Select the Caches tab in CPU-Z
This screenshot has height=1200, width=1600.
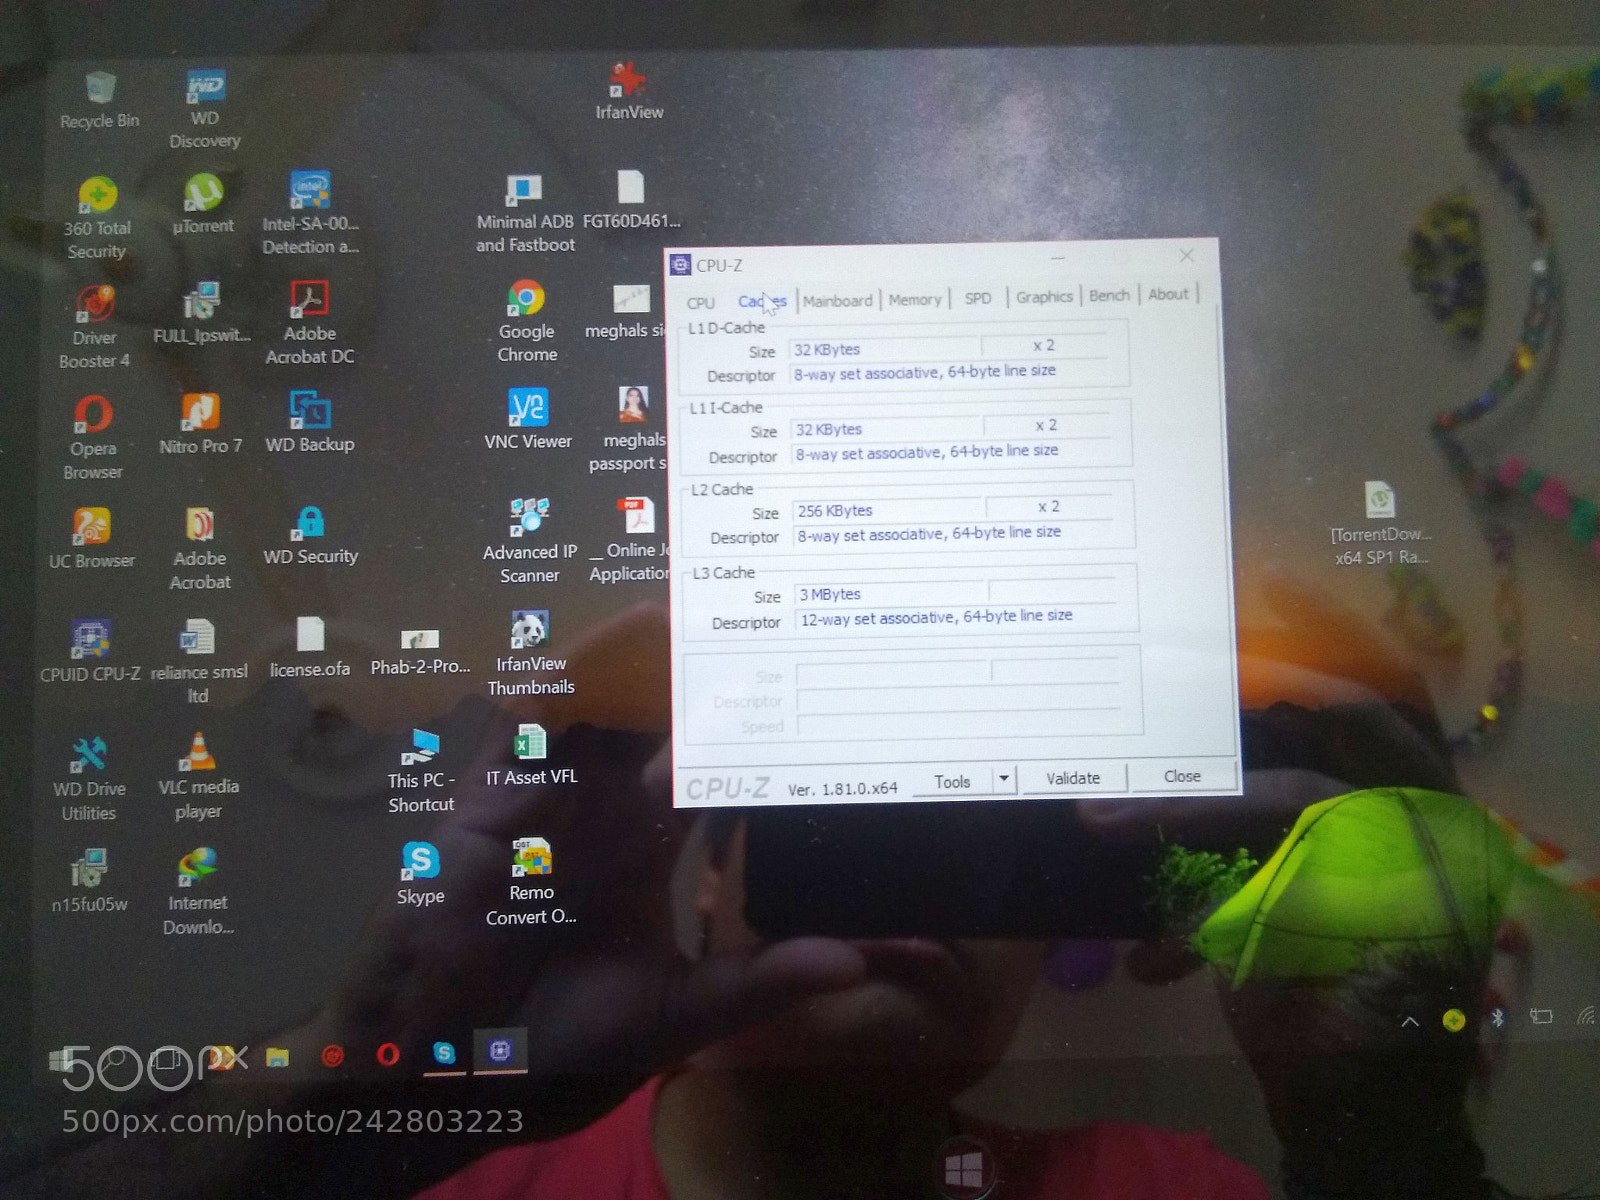[x=762, y=301]
